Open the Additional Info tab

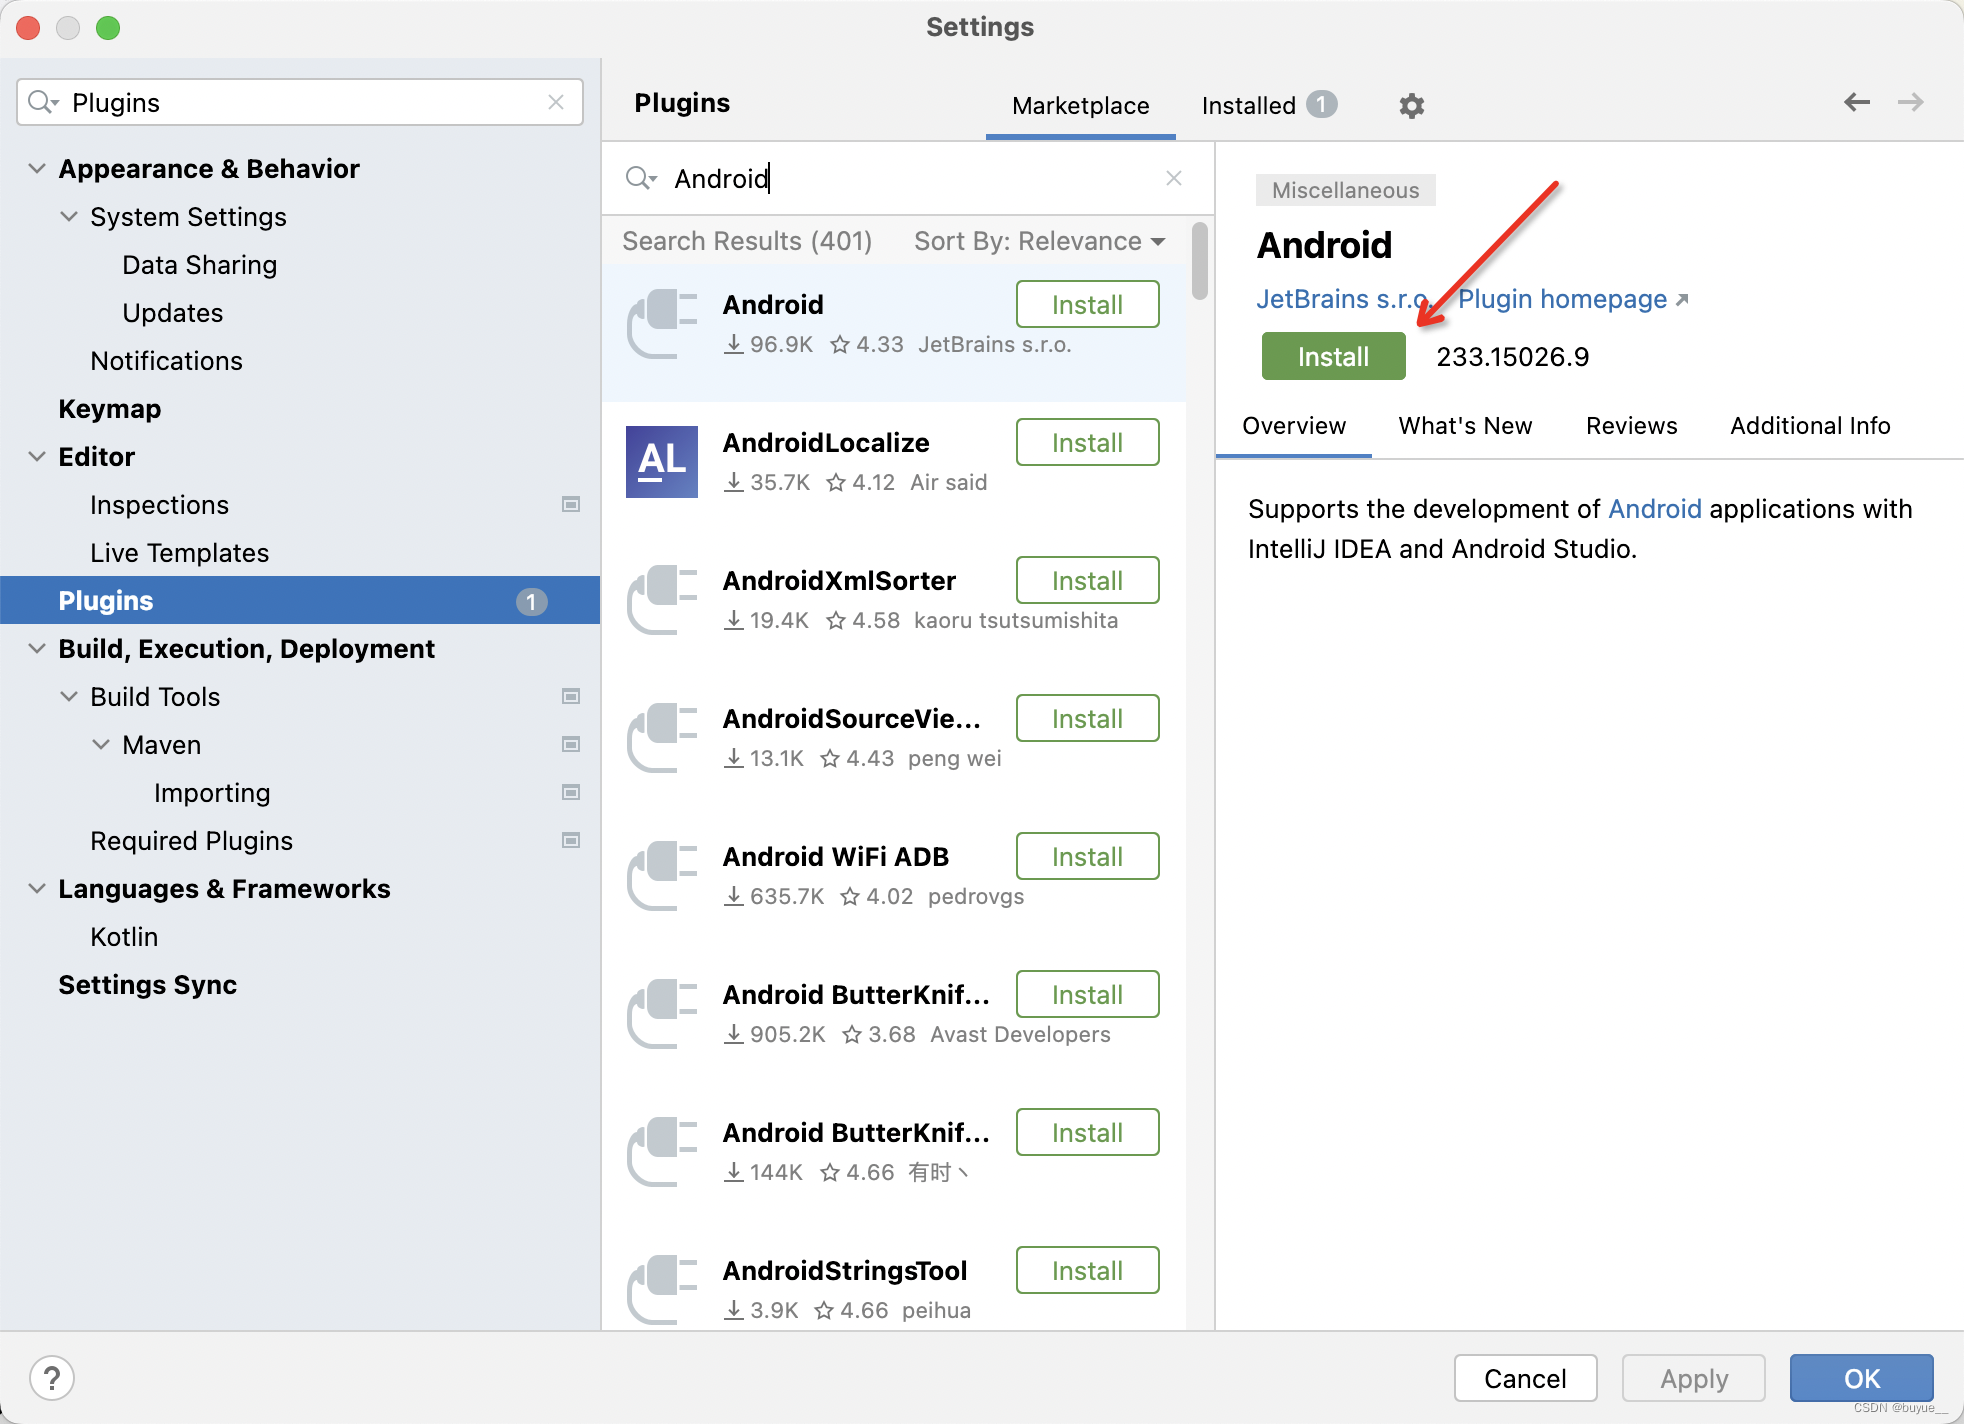point(1810,426)
